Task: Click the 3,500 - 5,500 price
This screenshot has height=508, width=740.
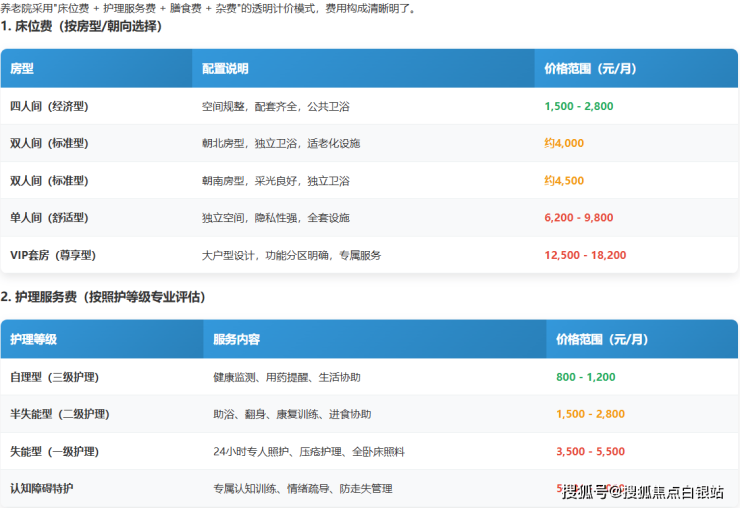Action: tap(590, 451)
